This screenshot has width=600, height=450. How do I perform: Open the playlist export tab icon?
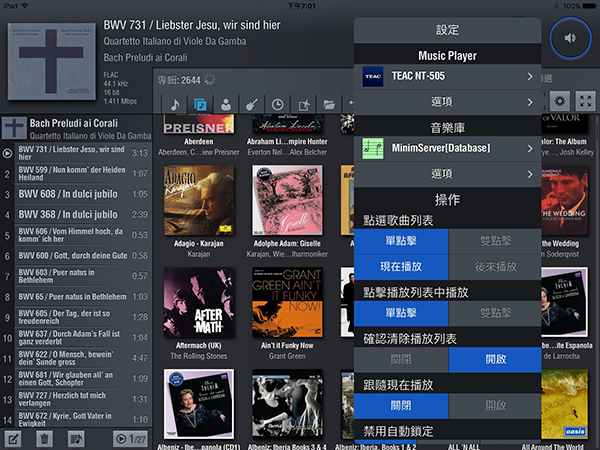(x=303, y=104)
